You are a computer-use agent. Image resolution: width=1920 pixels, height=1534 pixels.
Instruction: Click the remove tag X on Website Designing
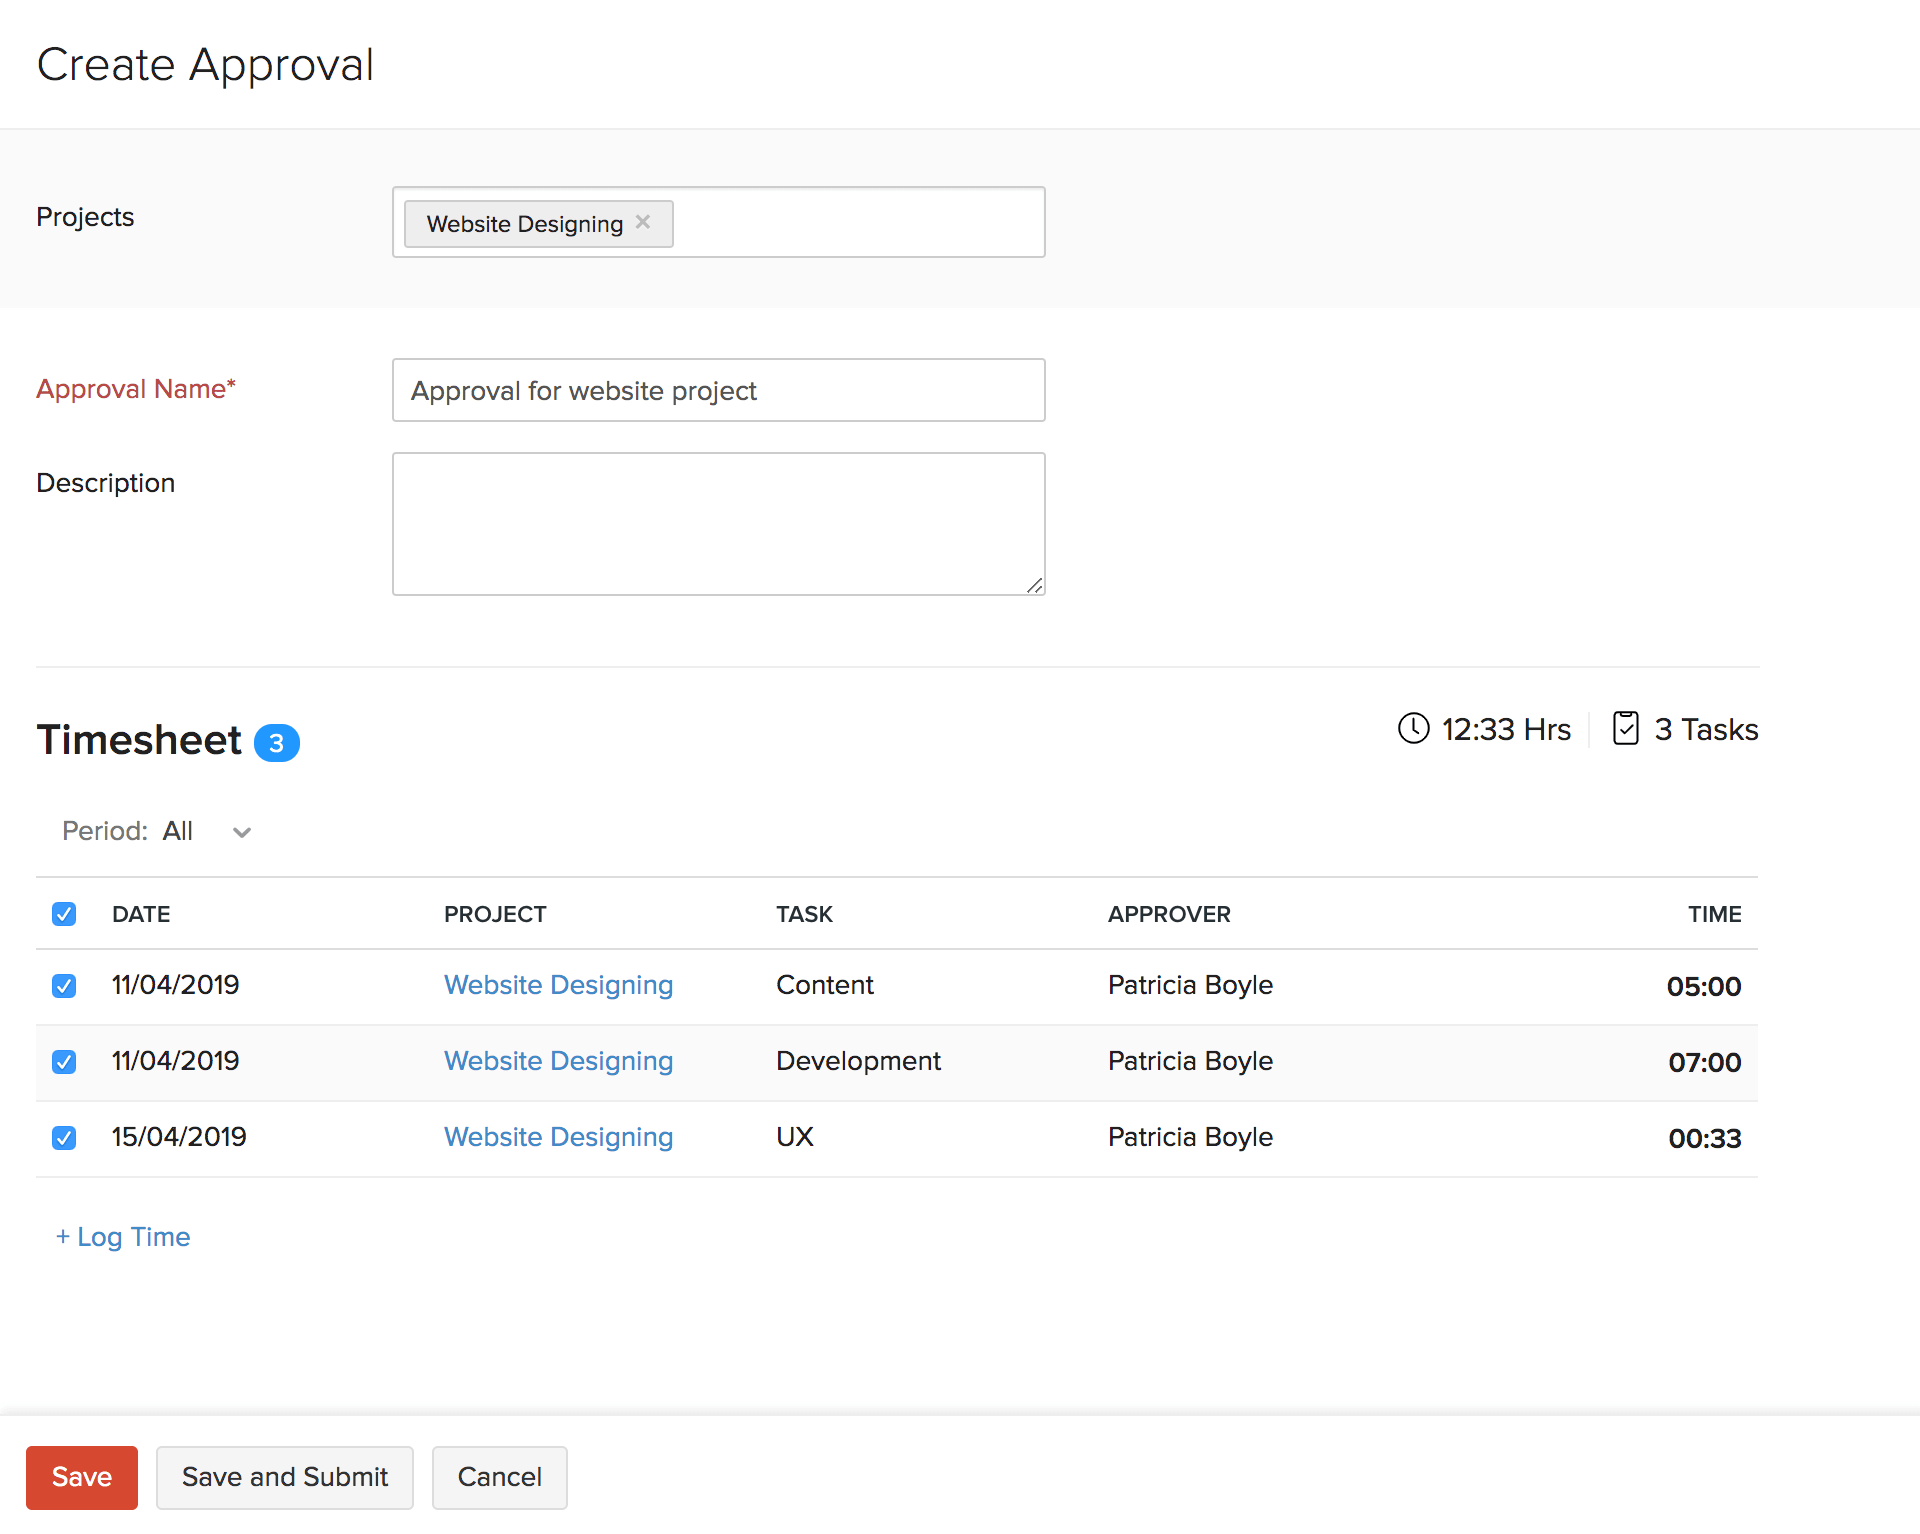tap(643, 221)
